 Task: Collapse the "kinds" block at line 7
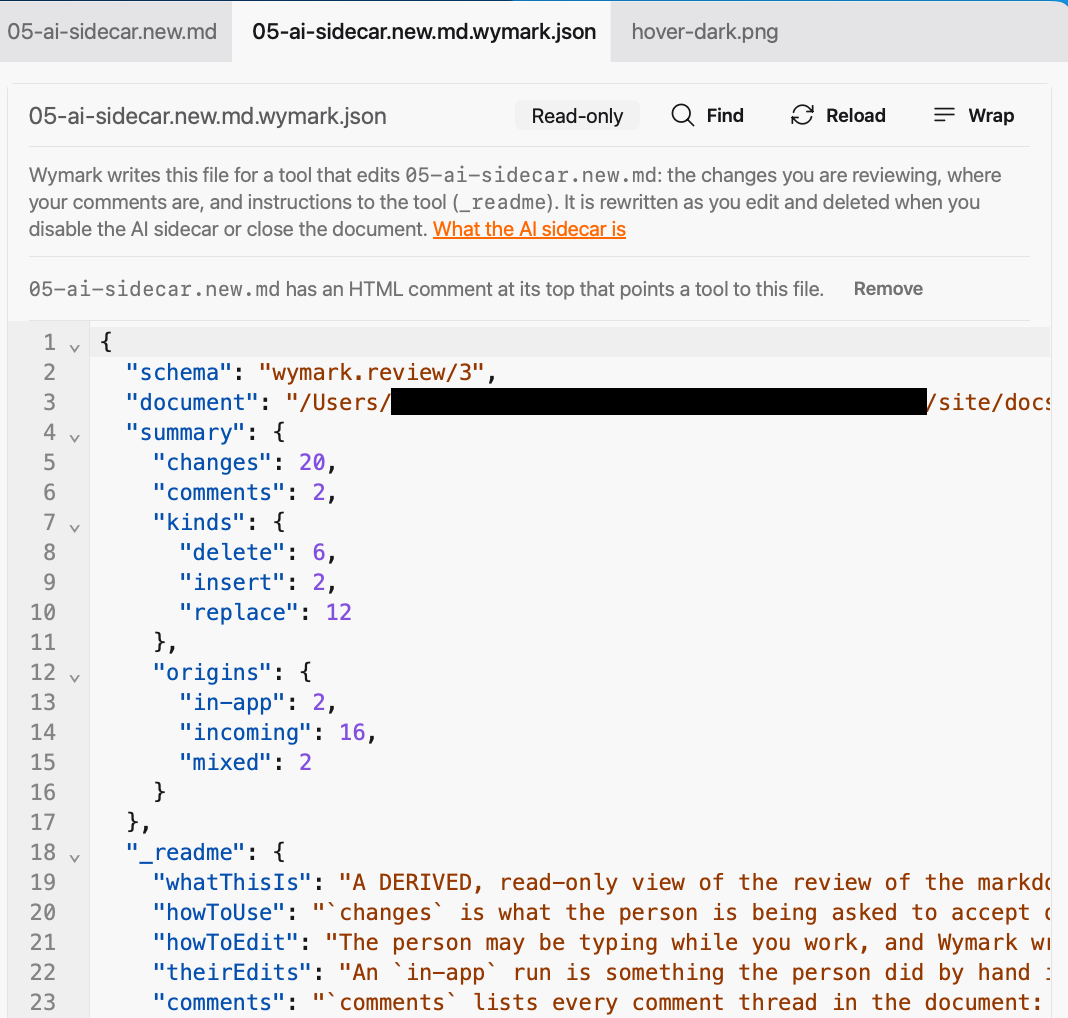click(75, 527)
